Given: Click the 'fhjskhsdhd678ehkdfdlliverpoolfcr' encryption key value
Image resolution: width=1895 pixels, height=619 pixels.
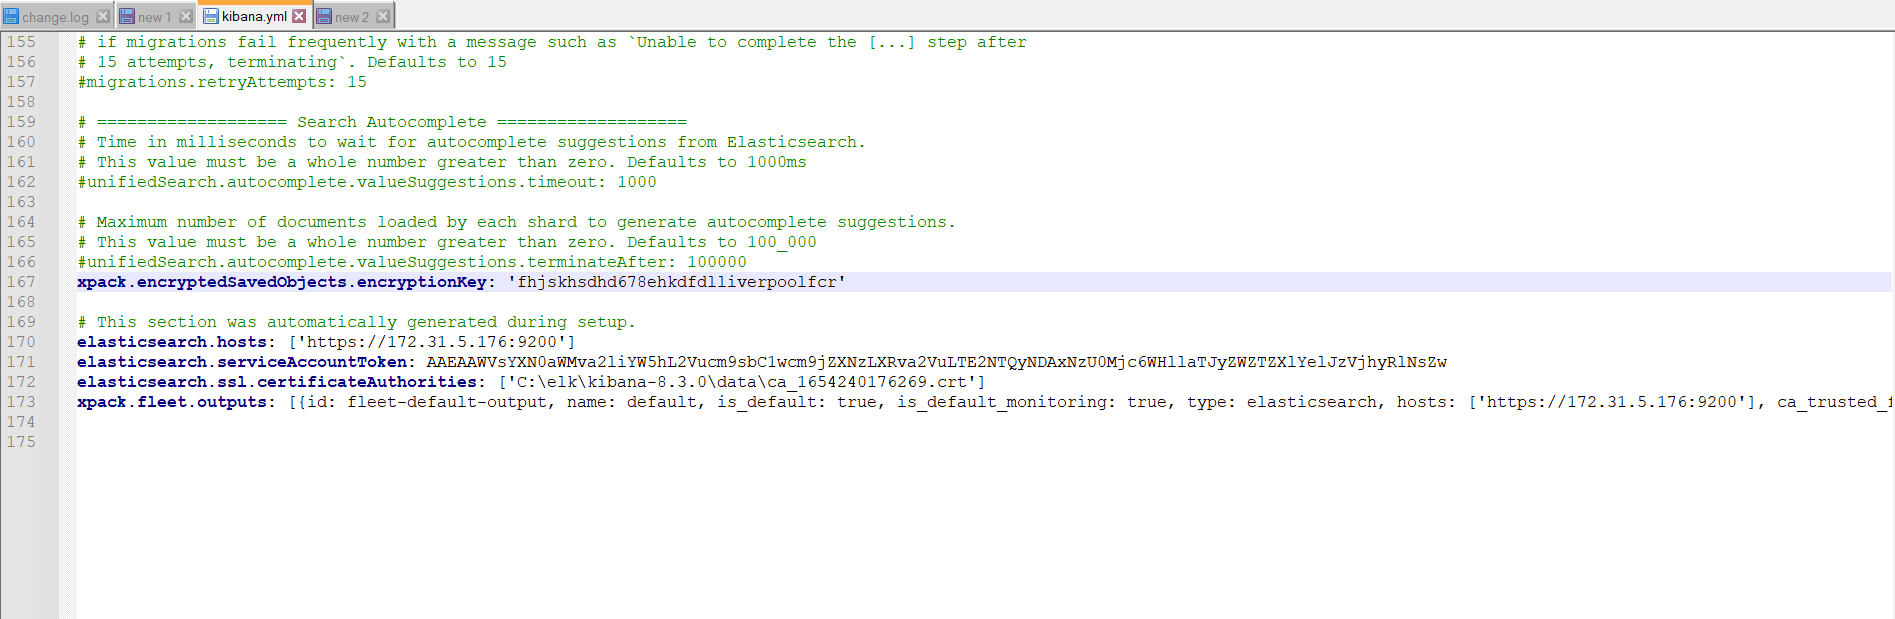Looking at the screenshot, I should 677,282.
